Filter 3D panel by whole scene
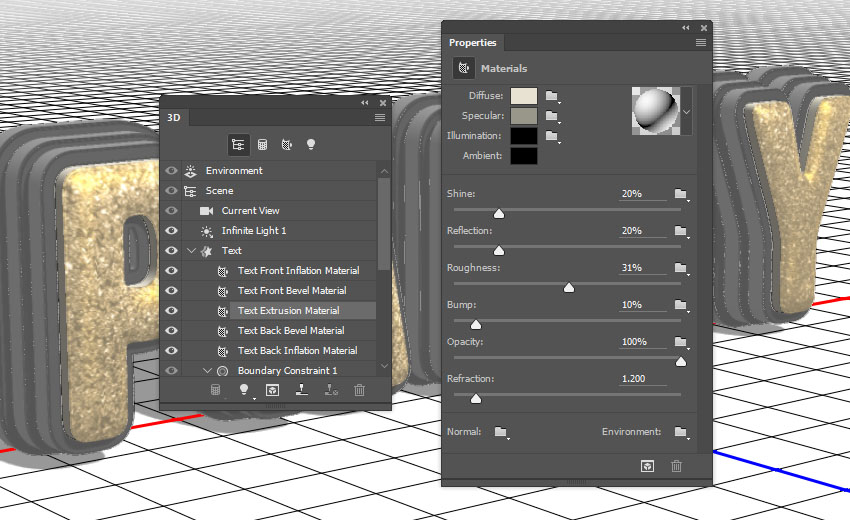The width and height of the screenshot is (850, 520). coord(238,145)
